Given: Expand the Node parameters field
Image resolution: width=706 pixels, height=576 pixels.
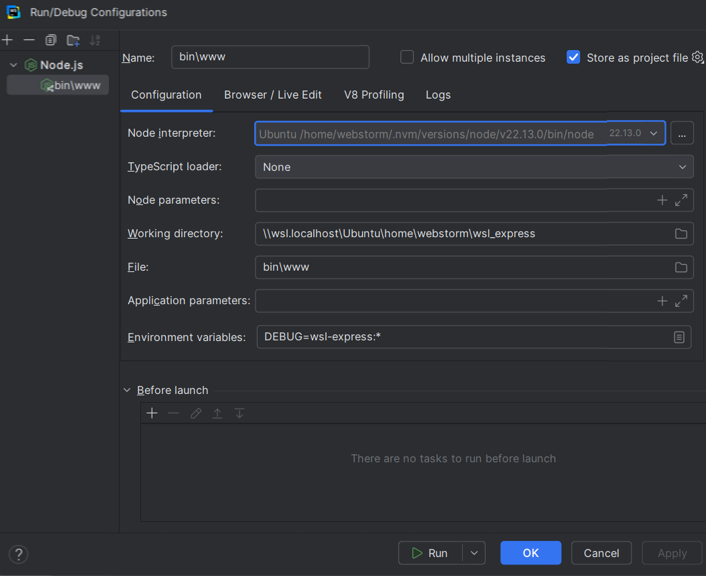Looking at the screenshot, I should tap(681, 200).
